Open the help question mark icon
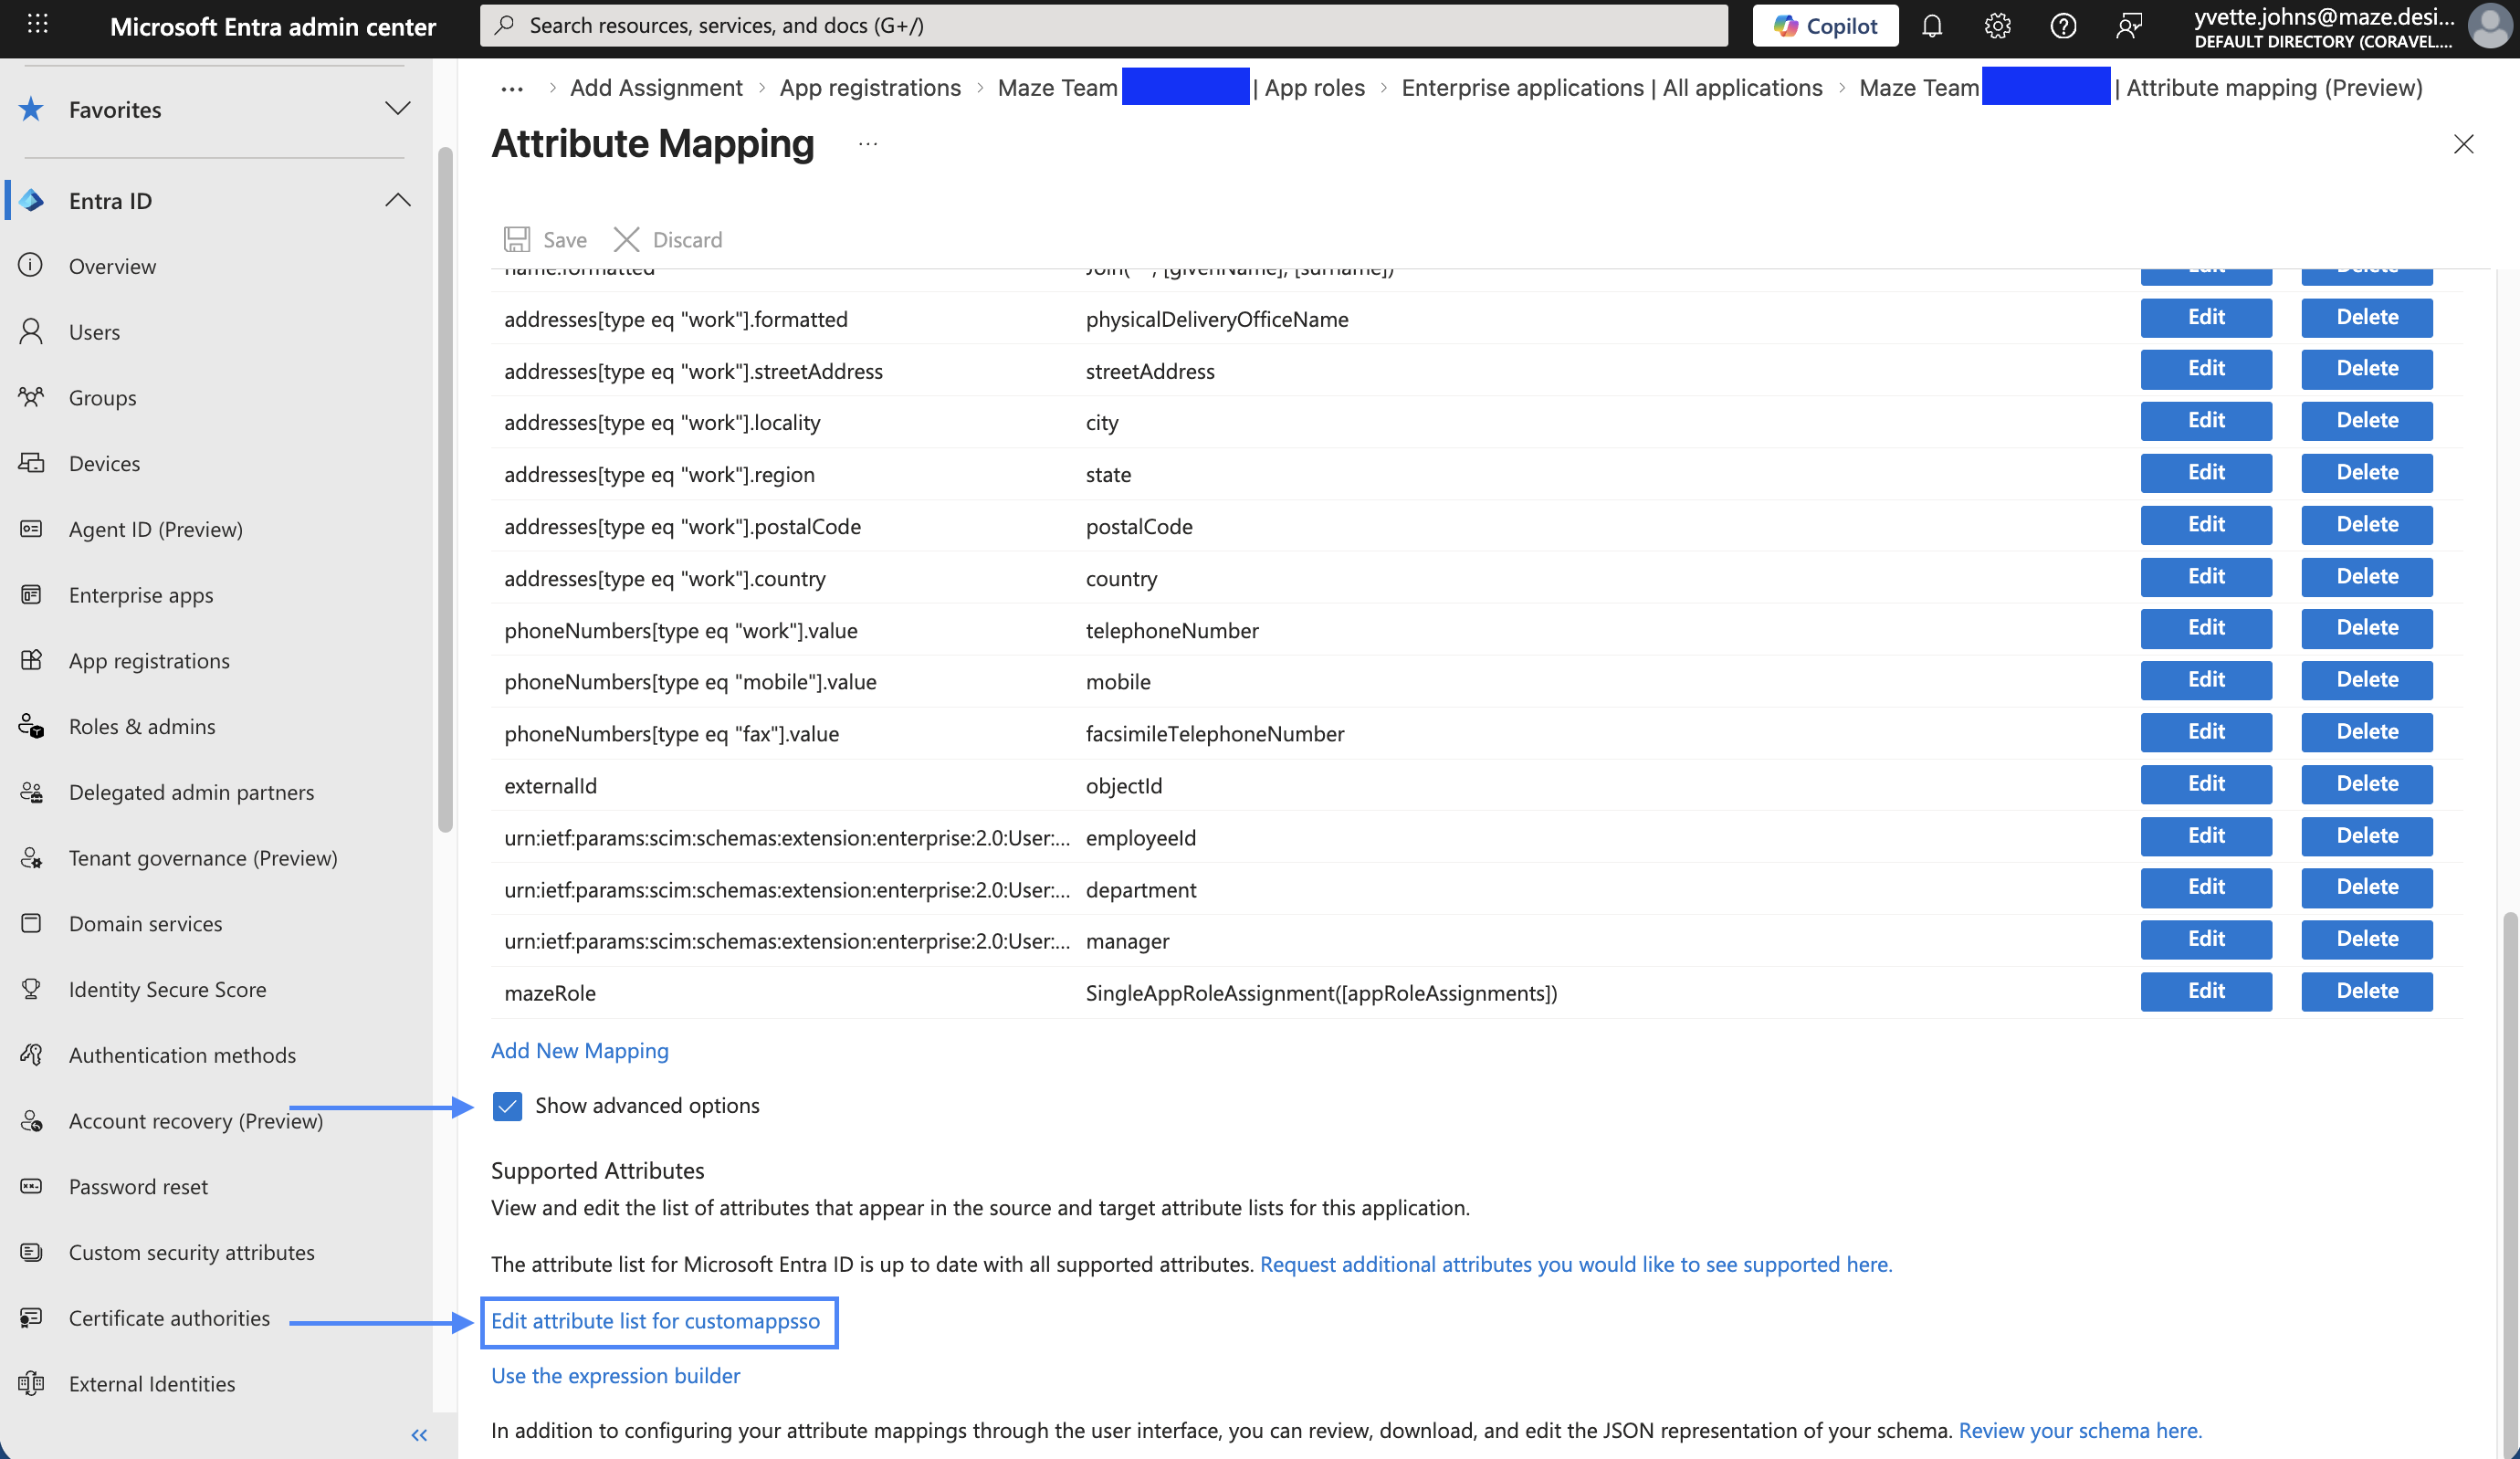Viewport: 2520px width, 1459px height. pyautogui.click(x=2063, y=26)
